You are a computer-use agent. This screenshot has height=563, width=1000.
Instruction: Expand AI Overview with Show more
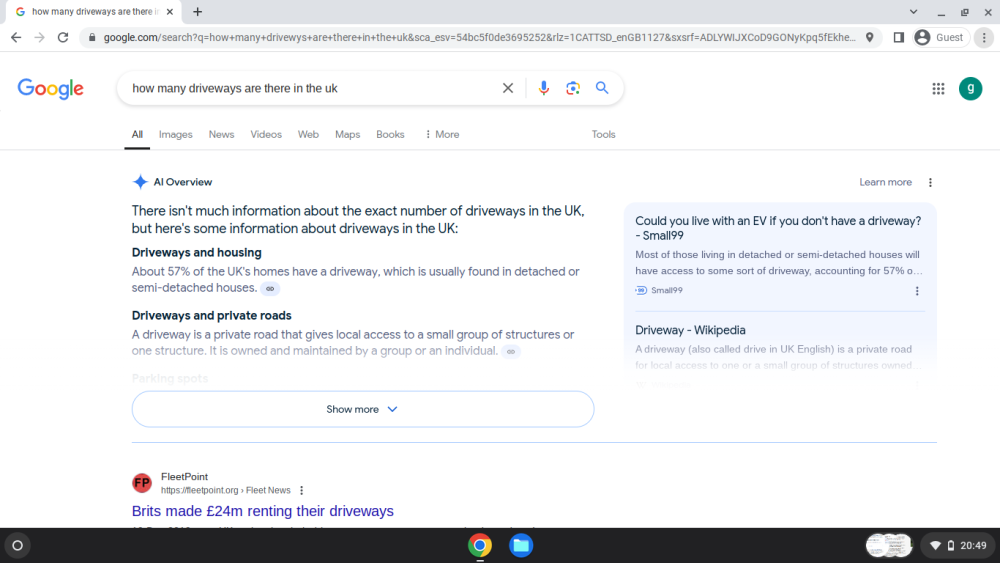[x=363, y=409]
